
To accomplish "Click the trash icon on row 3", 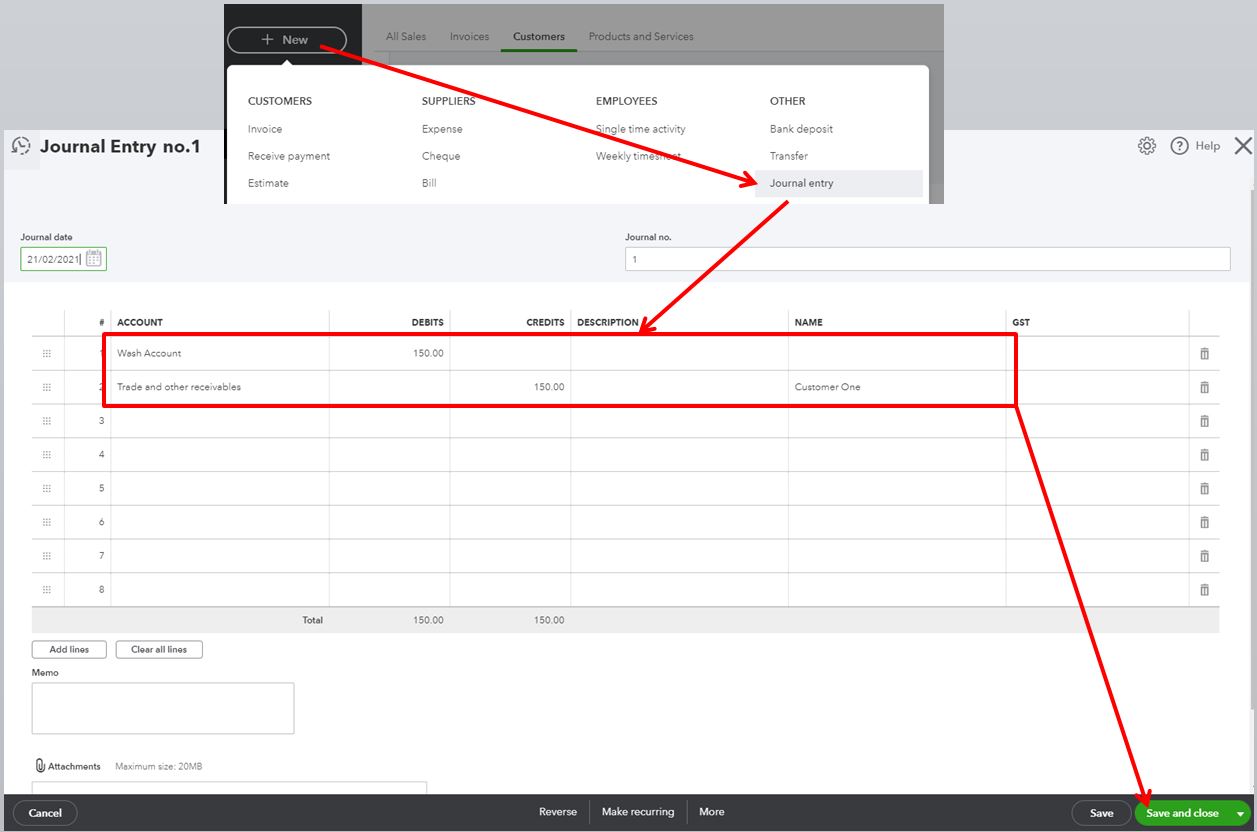I will 1204,421.
